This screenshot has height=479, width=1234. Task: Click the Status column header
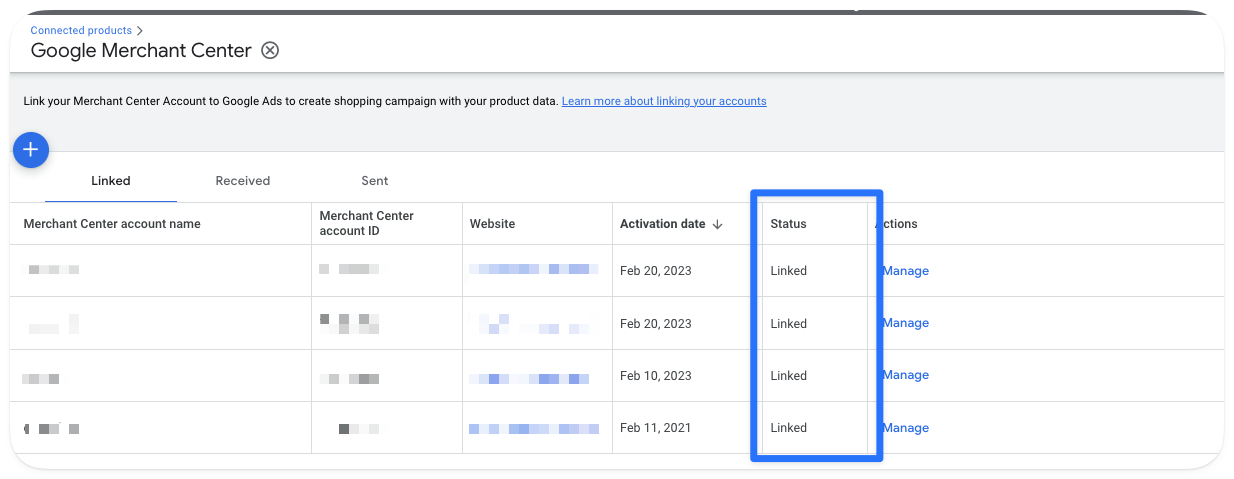tap(788, 224)
